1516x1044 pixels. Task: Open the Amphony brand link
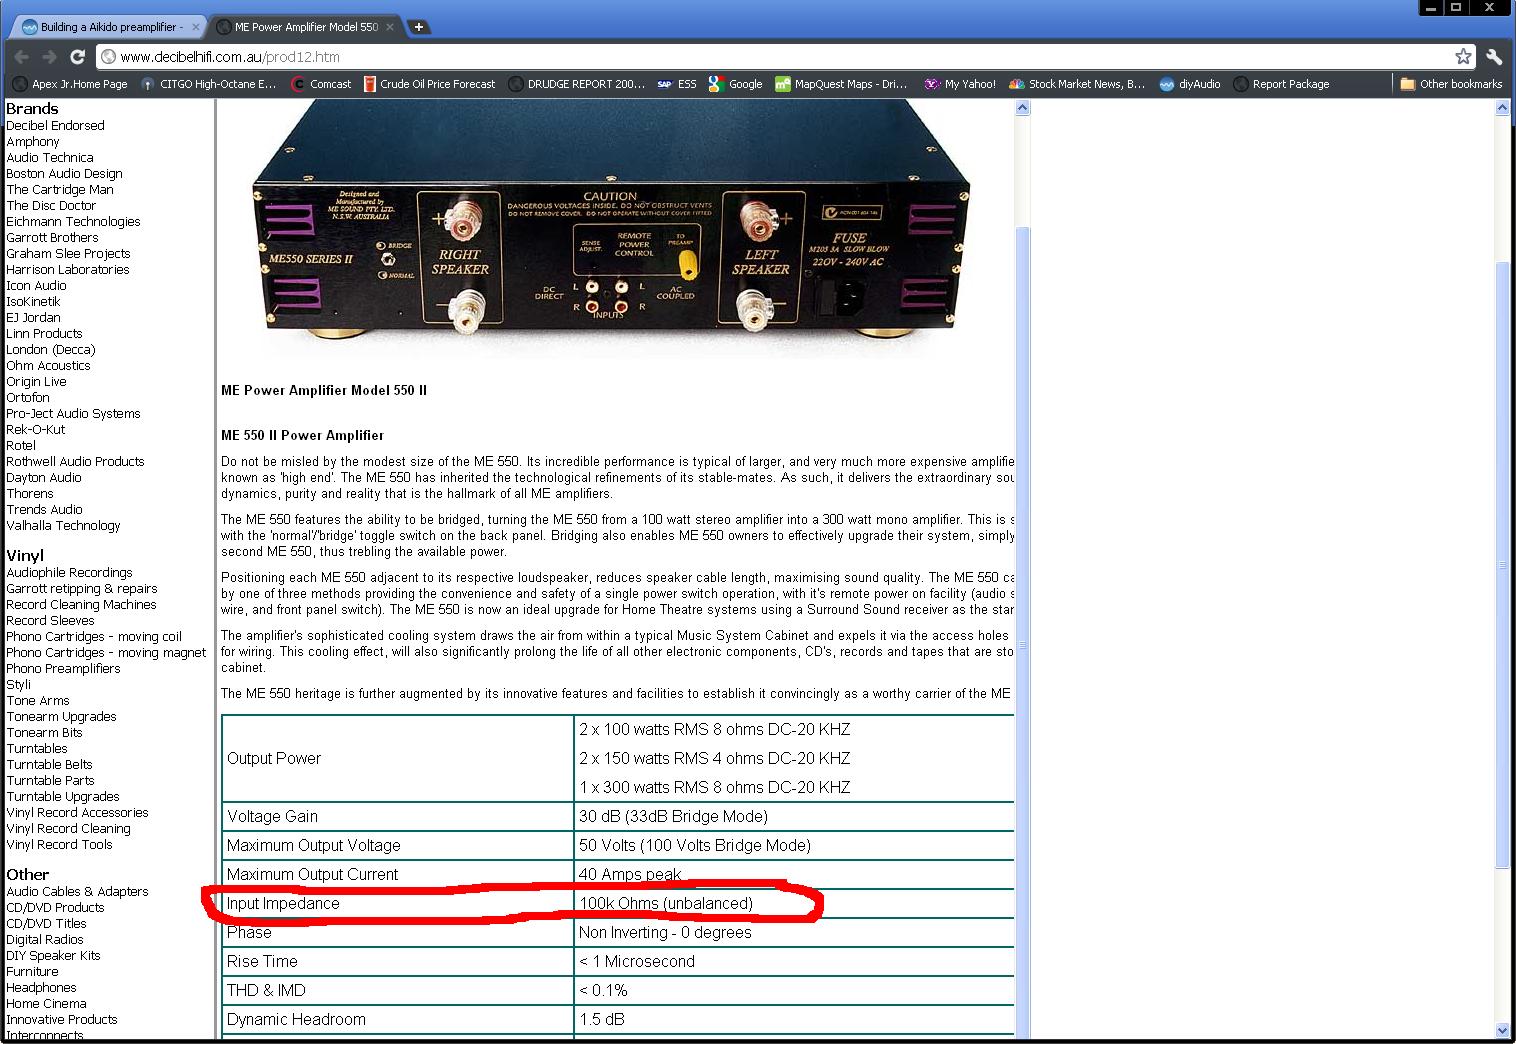(x=33, y=141)
